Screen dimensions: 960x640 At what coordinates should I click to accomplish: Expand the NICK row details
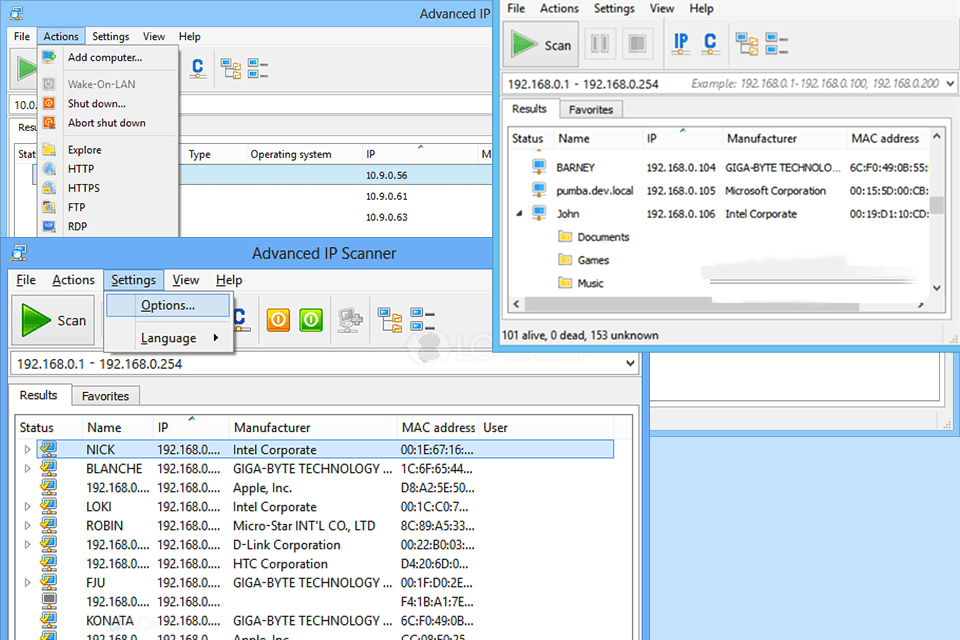26,449
